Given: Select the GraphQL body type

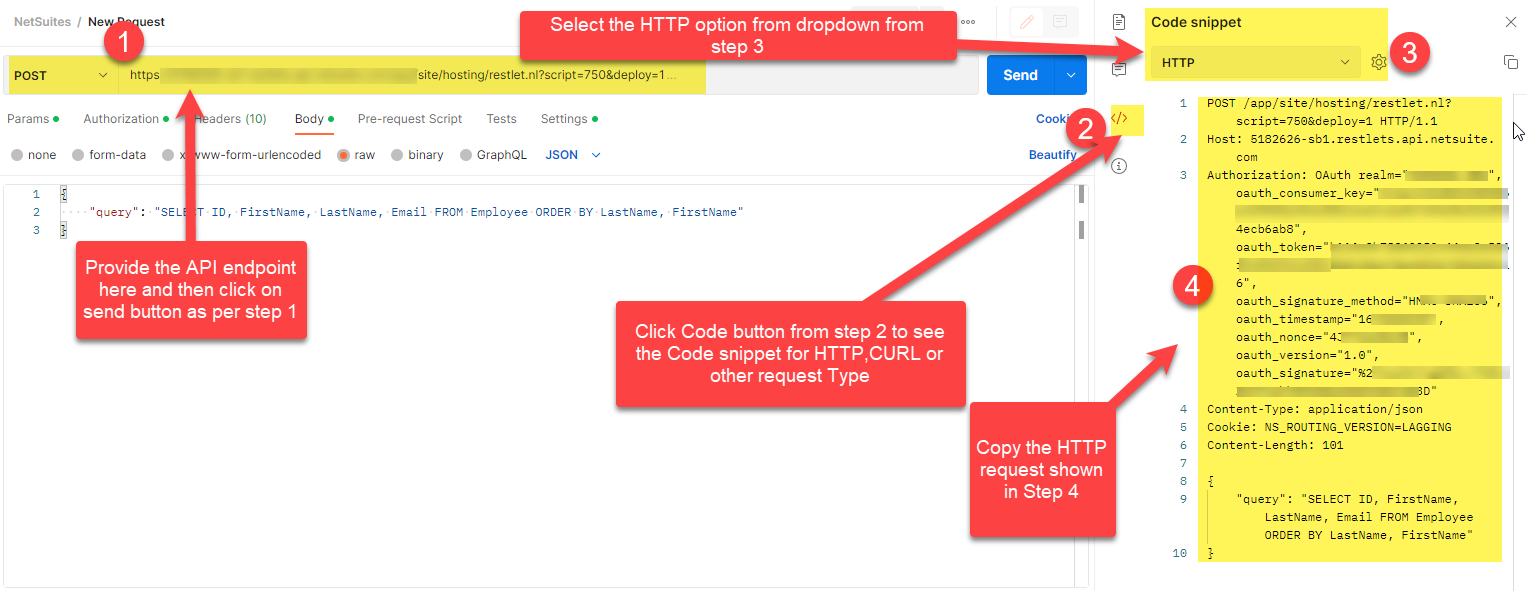Looking at the screenshot, I should (493, 155).
